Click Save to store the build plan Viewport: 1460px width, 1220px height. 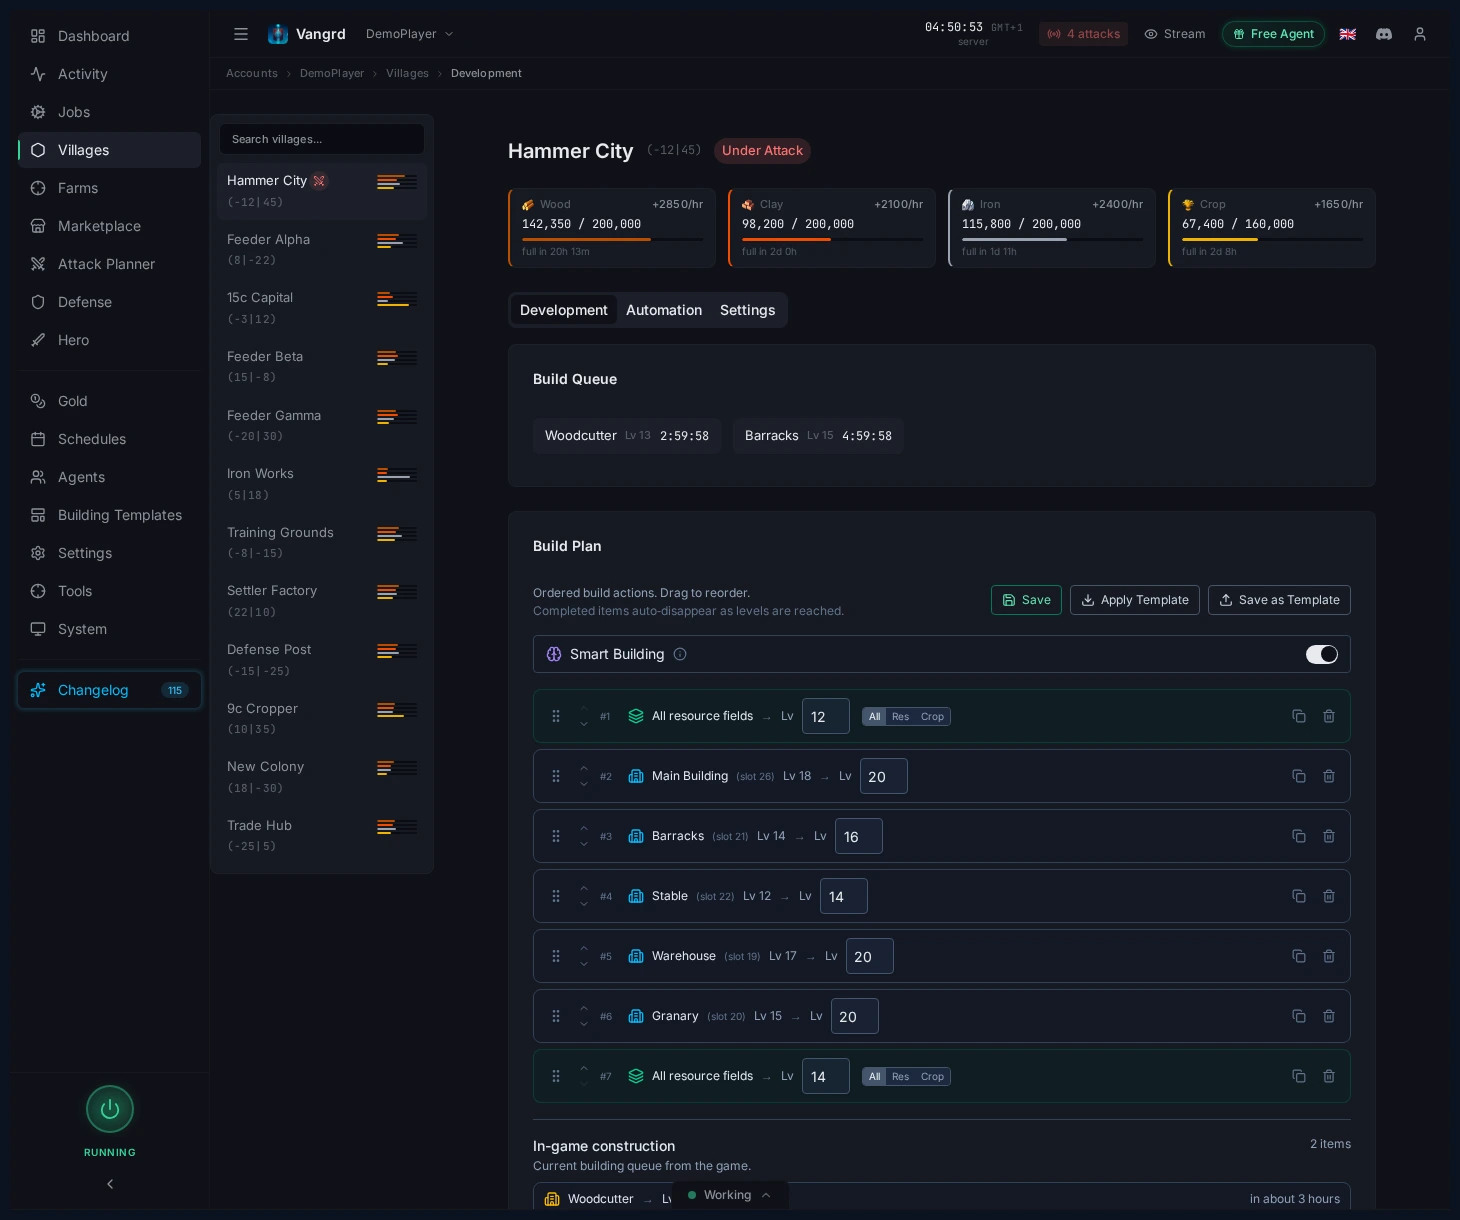tap(1026, 600)
